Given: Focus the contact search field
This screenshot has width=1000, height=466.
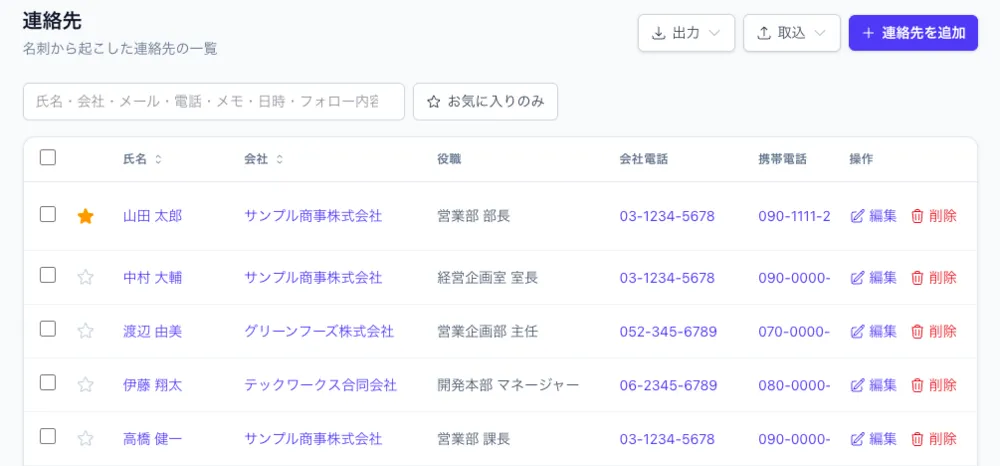Looking at the screenshot, I should point(214,101).
